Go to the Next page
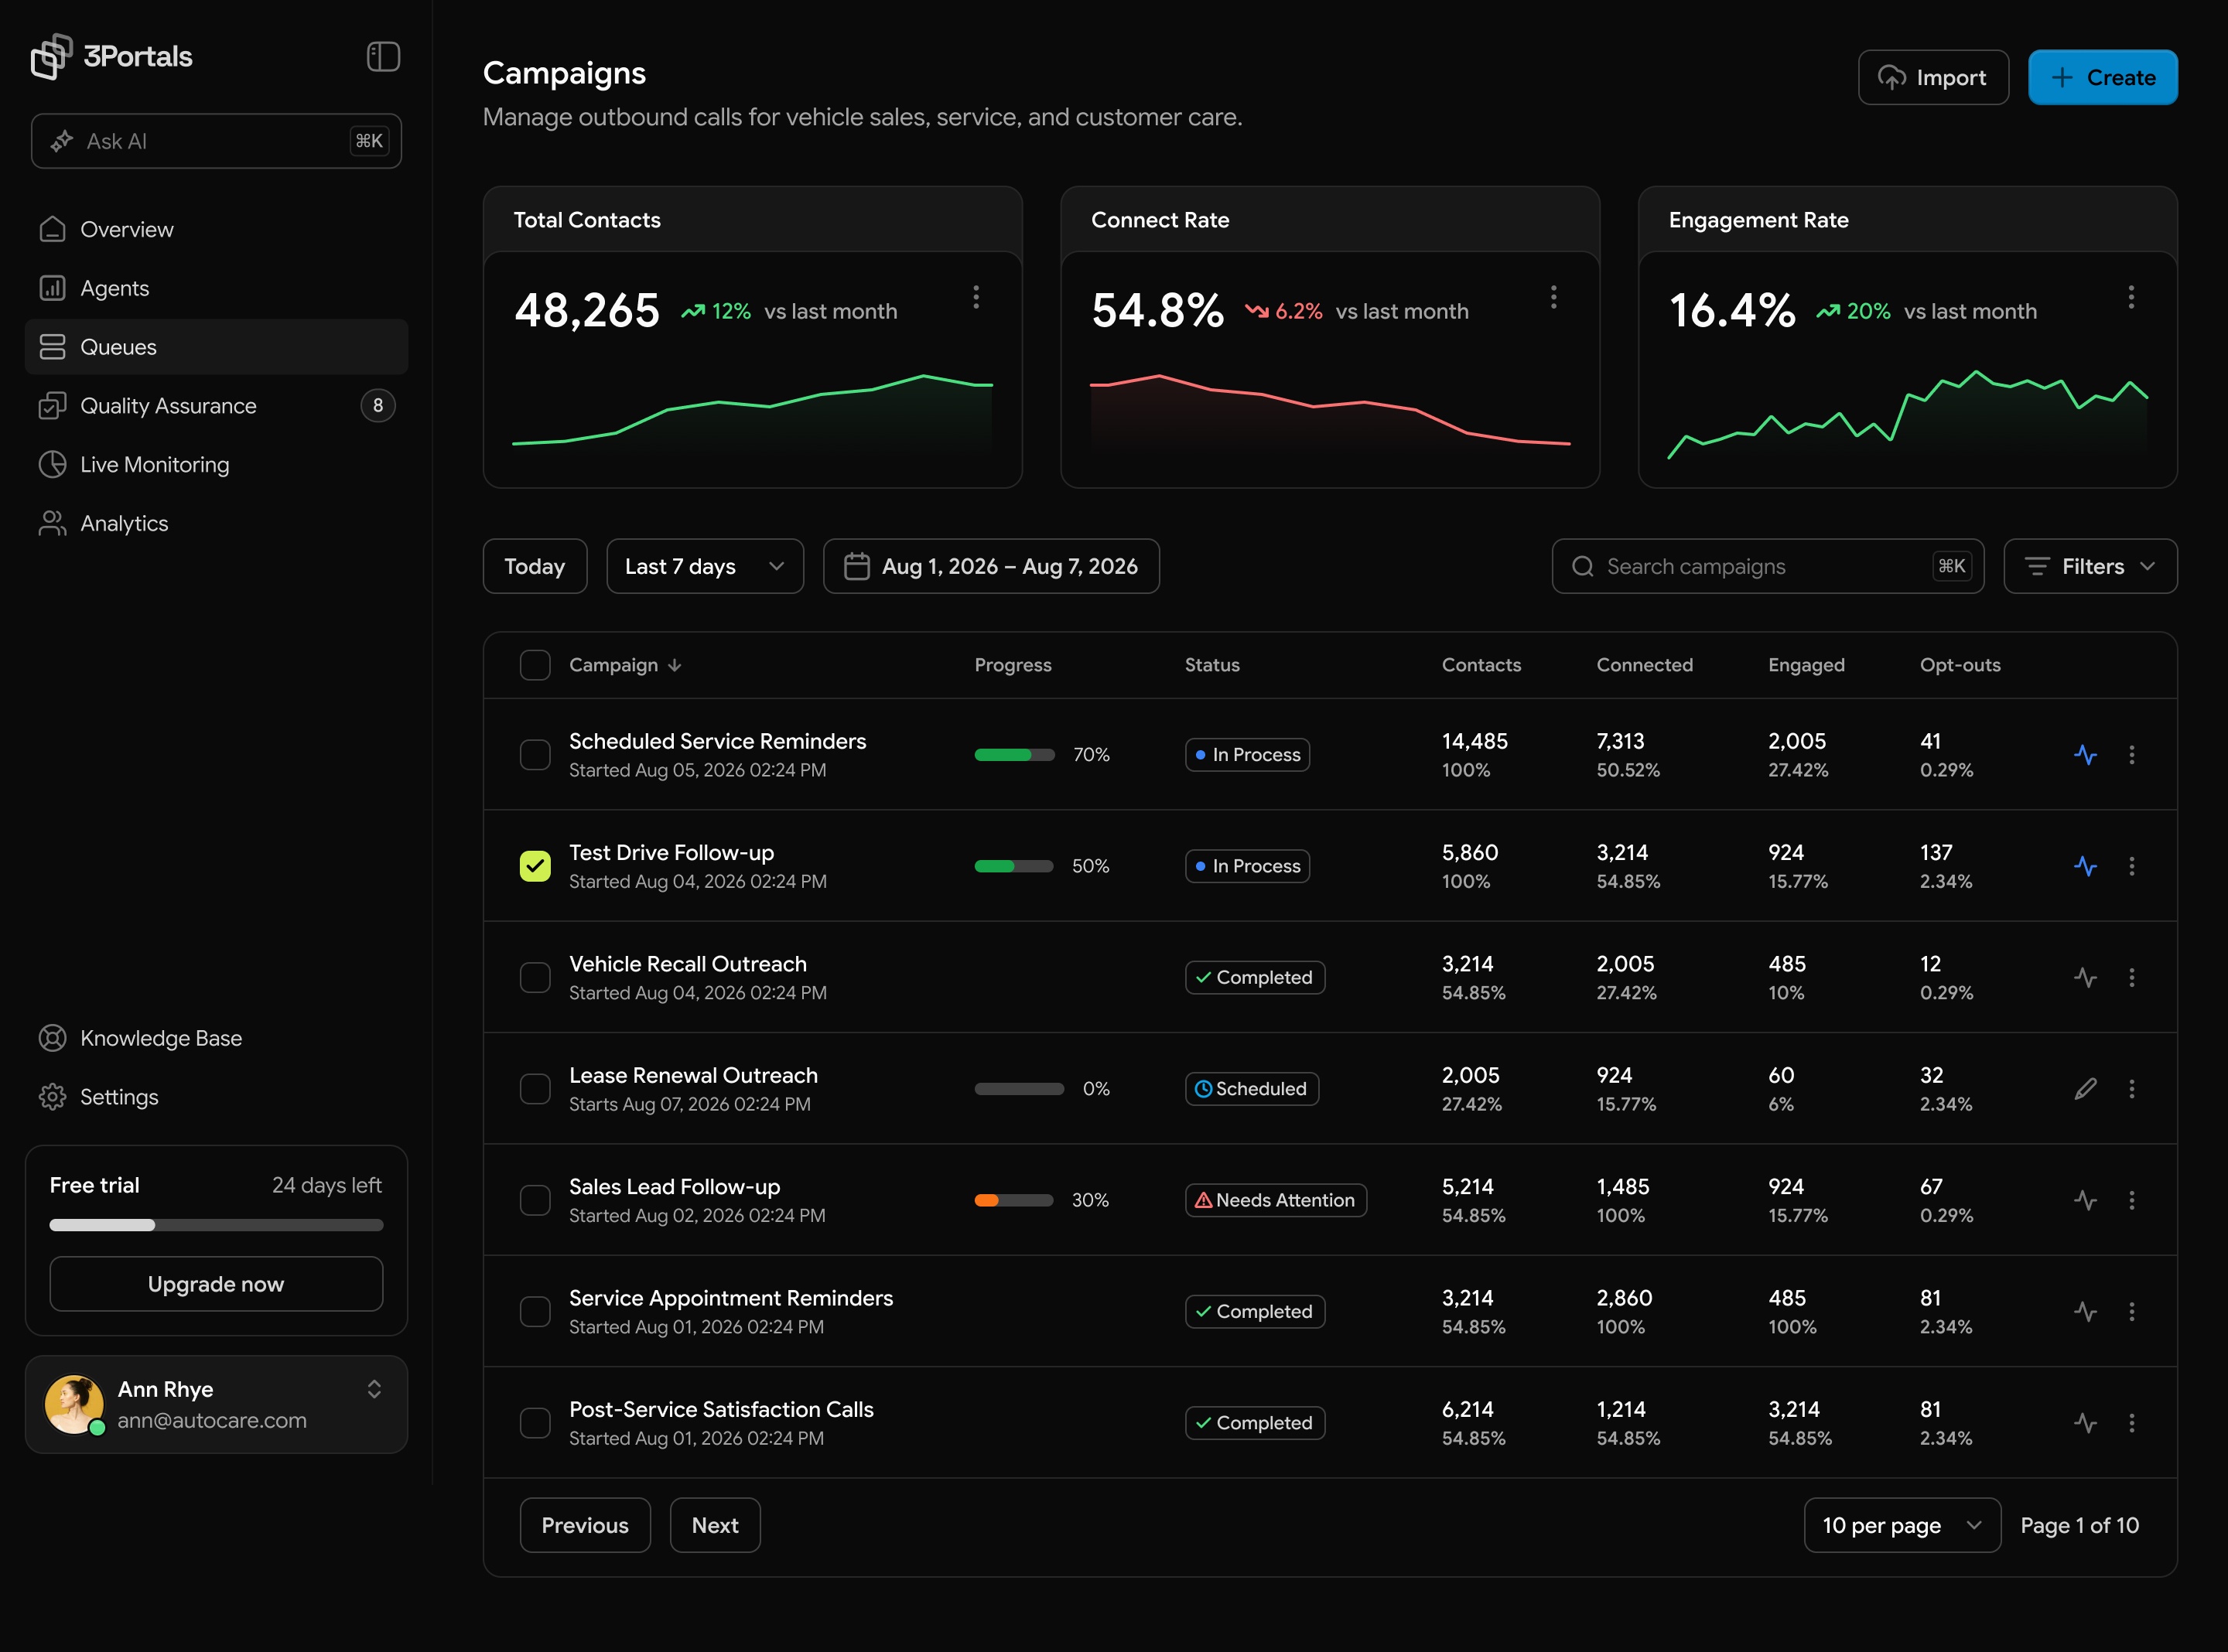Image resolution: width=2228 pixels, height=1652 pixels. (x=715, y=1526)
